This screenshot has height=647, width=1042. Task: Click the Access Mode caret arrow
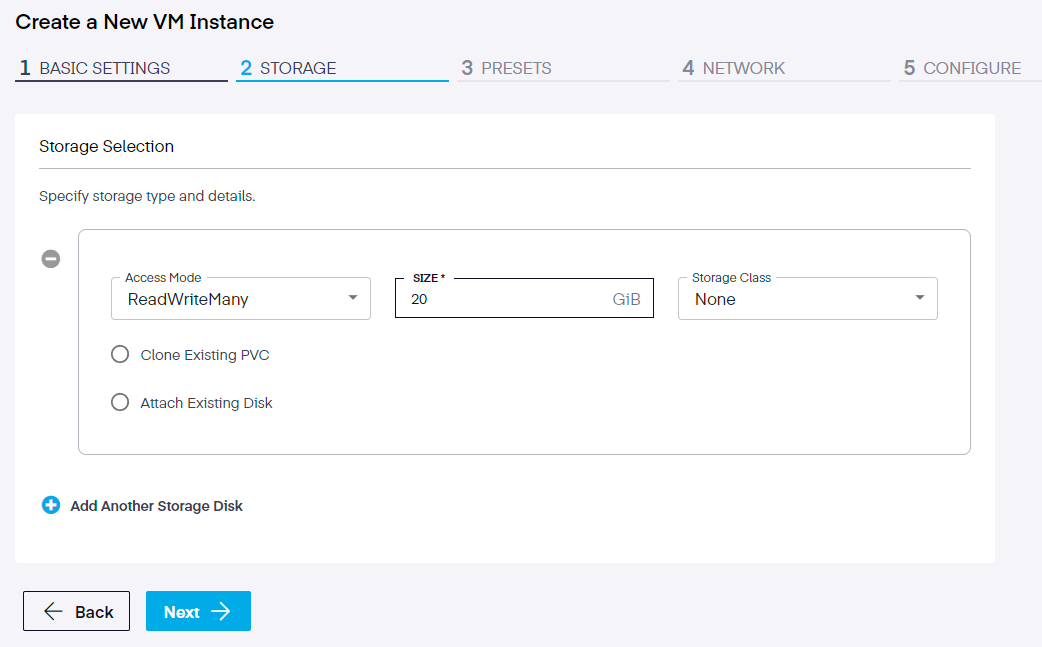click(352, 299)
